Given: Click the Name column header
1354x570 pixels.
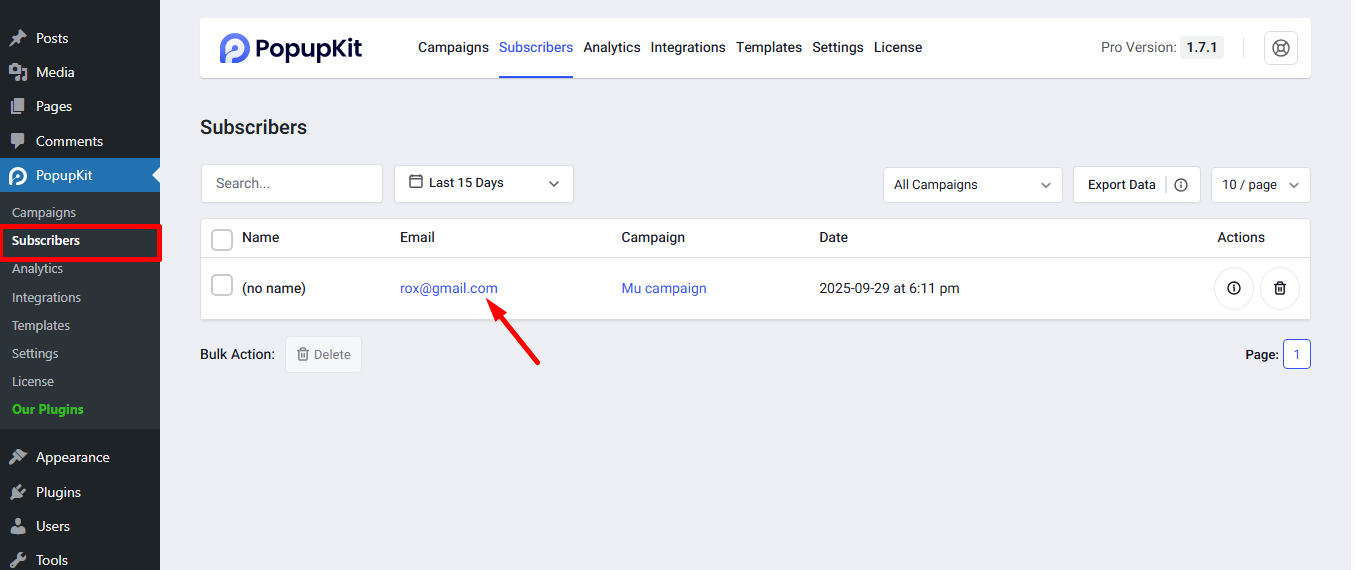Looking at the screenshot, I should [x=261, y=237].
